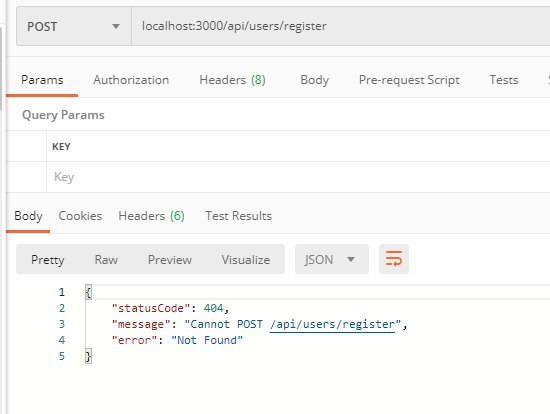Switch to Raw response view
The image size is (550, 414).
tap(106, 260)
